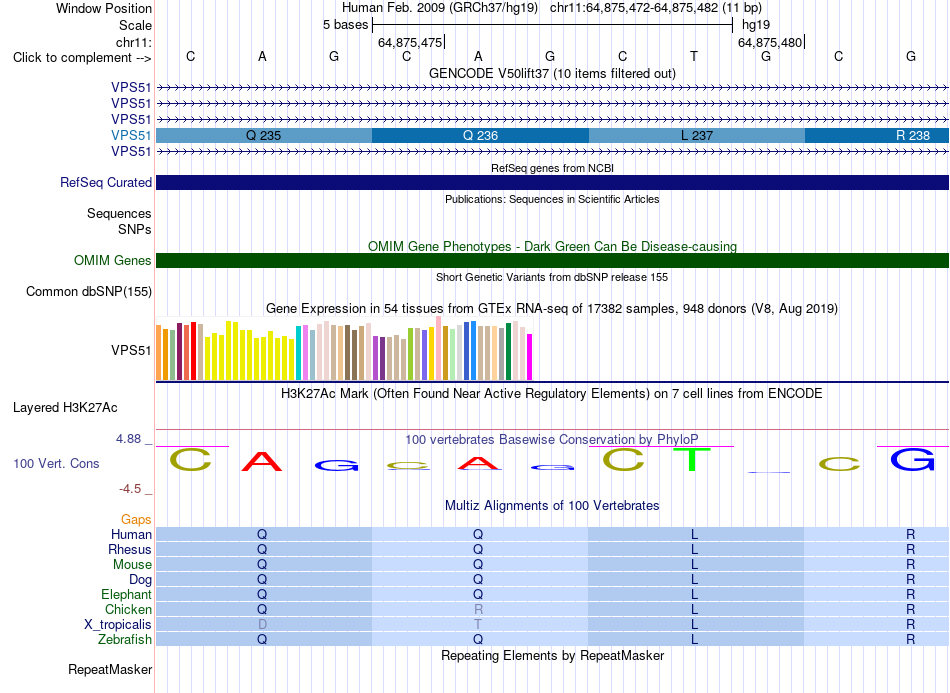Select the R 238 codon block
The image size is (950, 693).
pyautogui.click(x=877, y=136)
